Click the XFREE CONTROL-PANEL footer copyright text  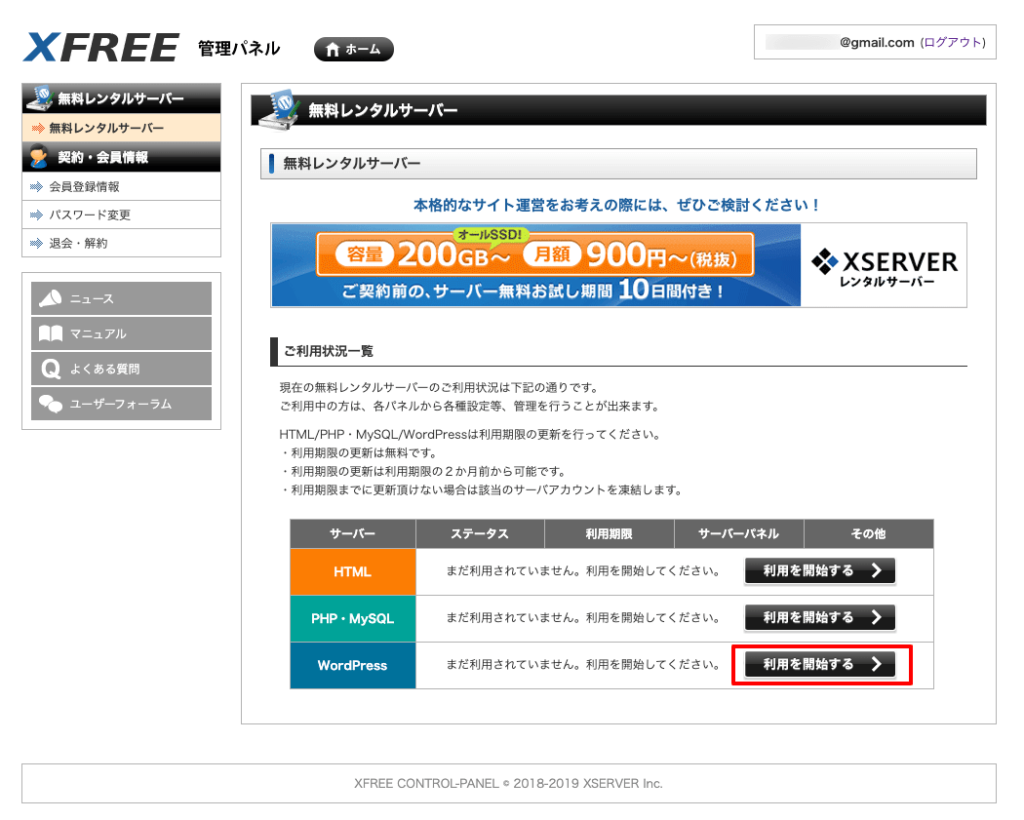[x=508, y=783]
